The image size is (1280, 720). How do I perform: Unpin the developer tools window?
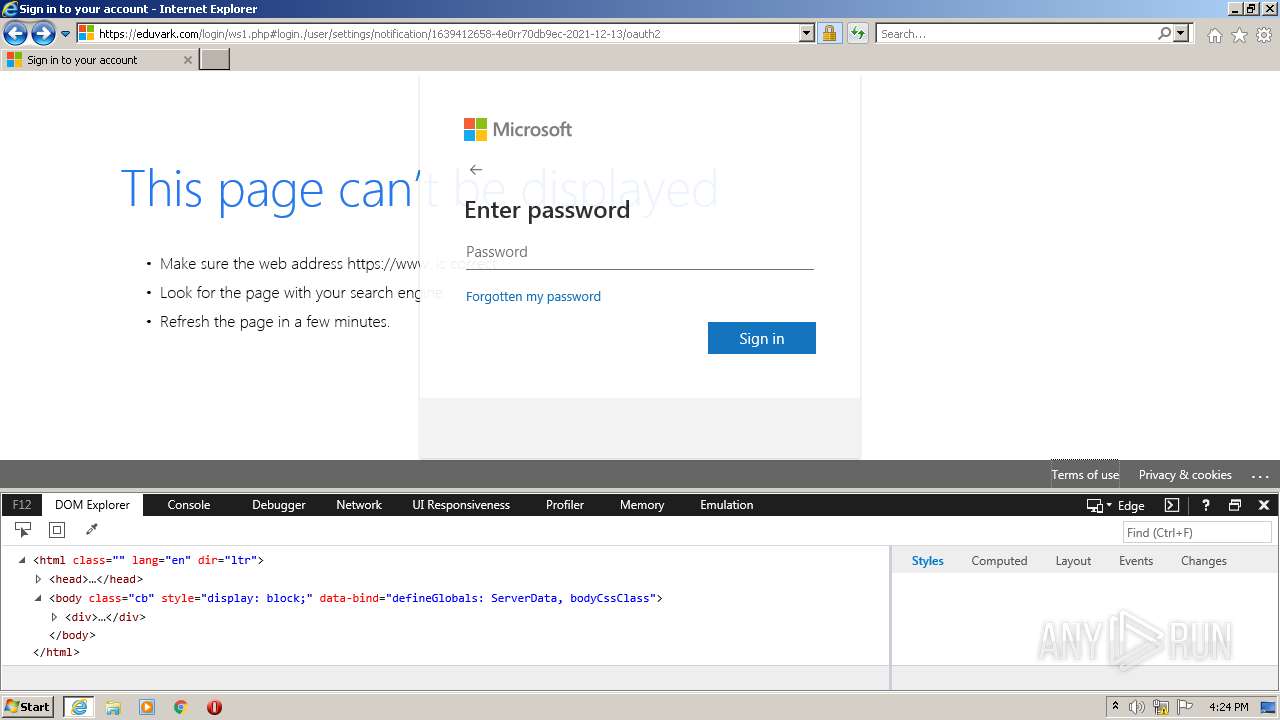1235,505
